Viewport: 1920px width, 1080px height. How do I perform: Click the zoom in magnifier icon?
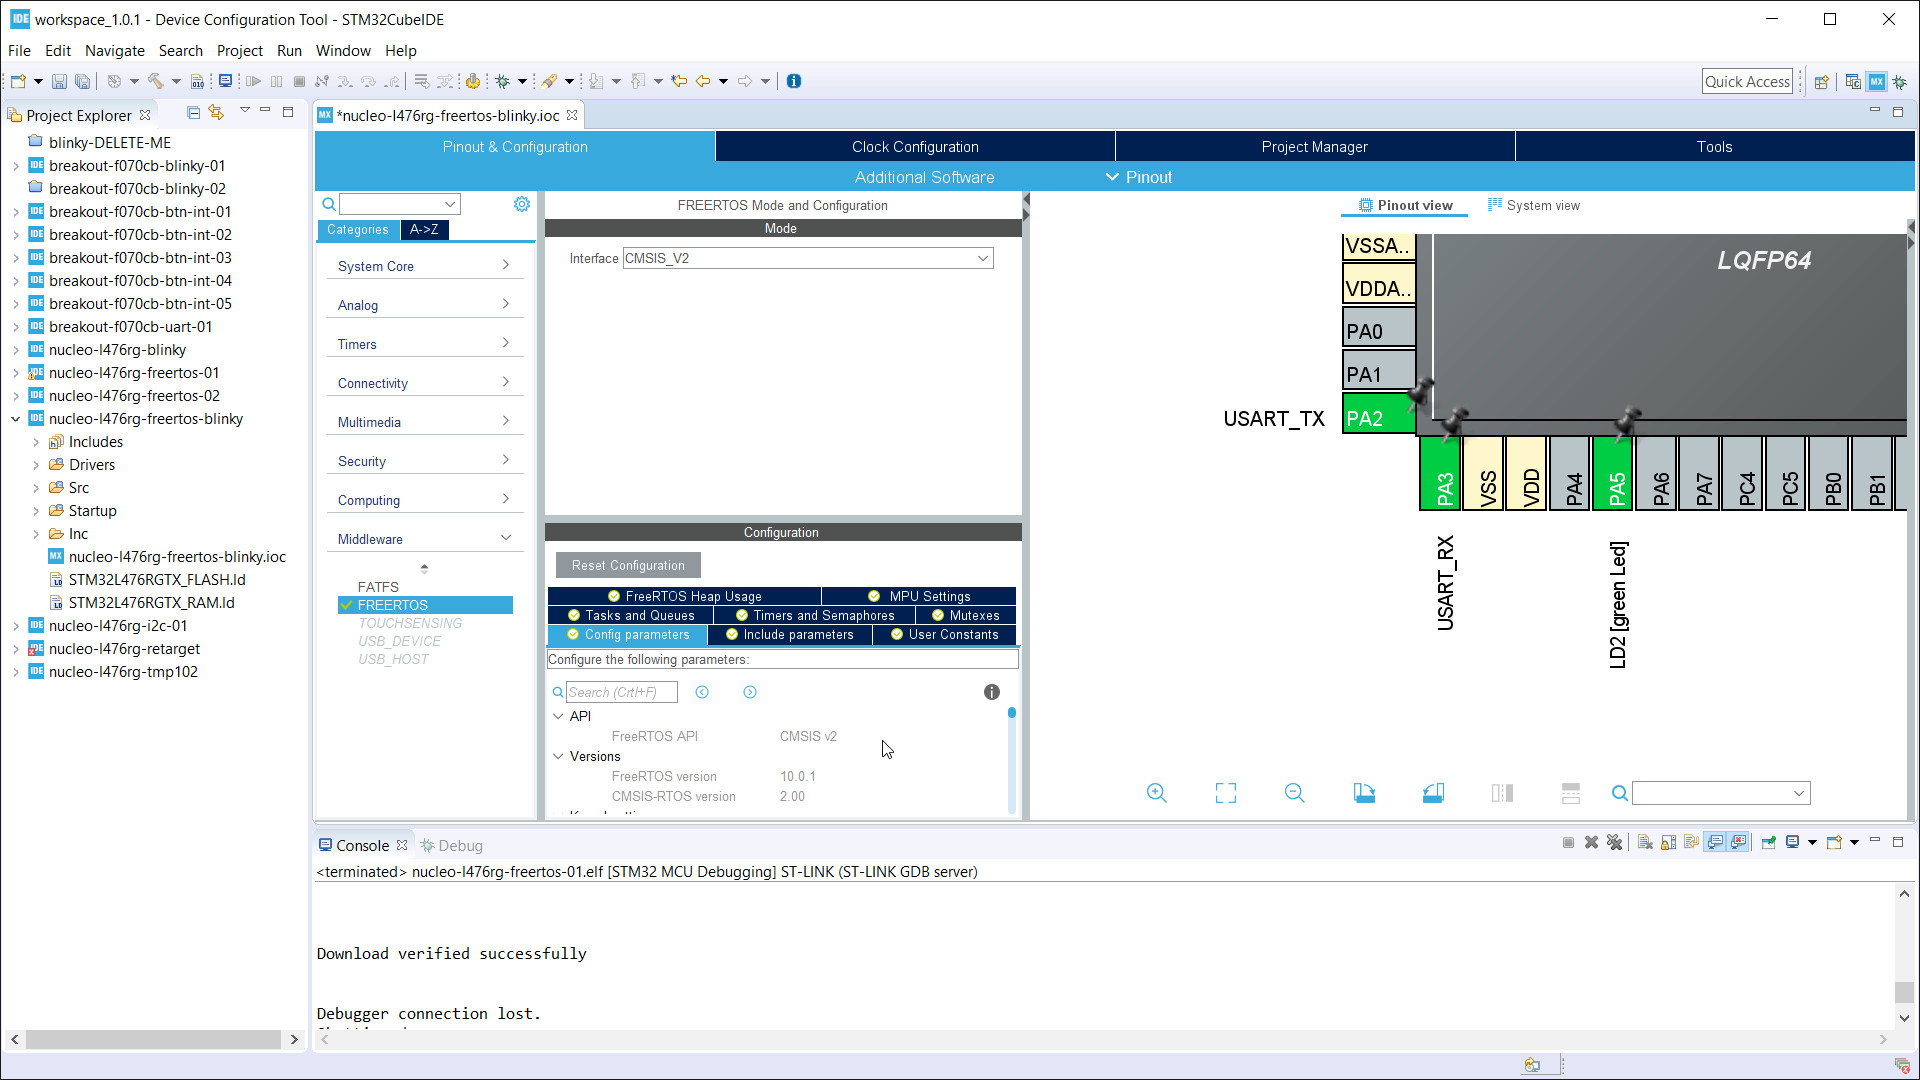pyautogui.click(x=1158, y=793)
